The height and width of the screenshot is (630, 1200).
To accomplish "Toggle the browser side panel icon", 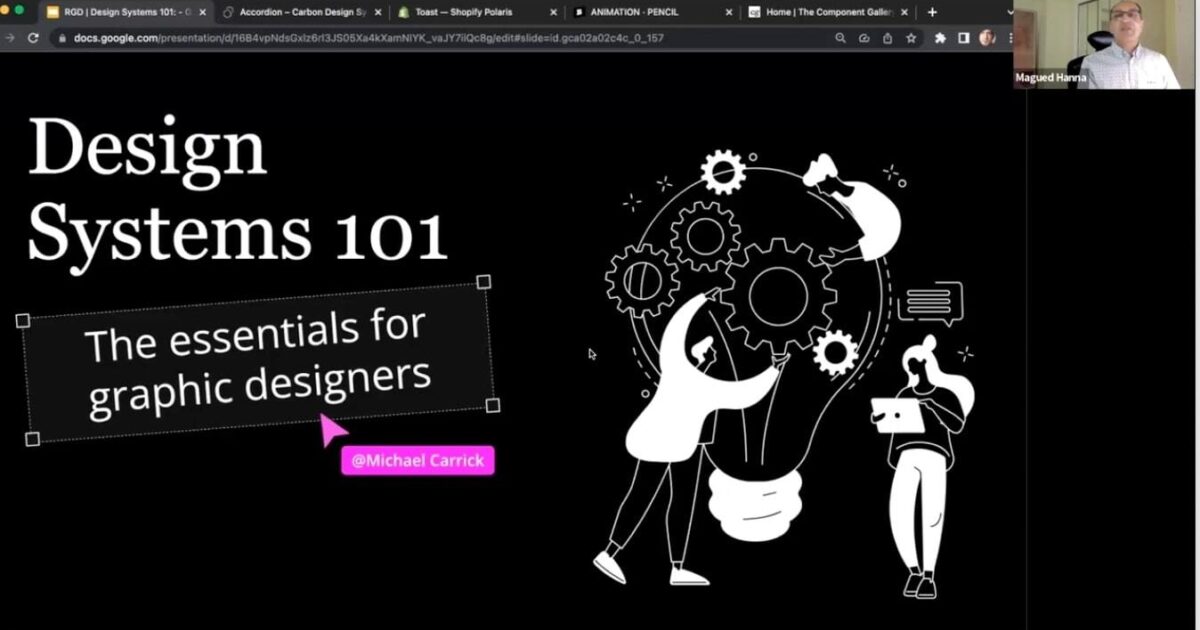I will [x=964, y=38].
